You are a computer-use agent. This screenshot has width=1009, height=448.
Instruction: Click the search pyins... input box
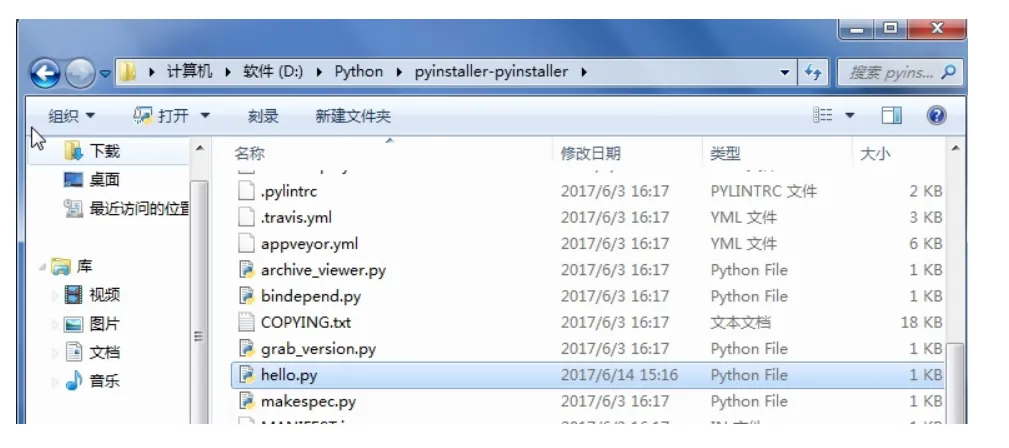[x=900, y=73]
